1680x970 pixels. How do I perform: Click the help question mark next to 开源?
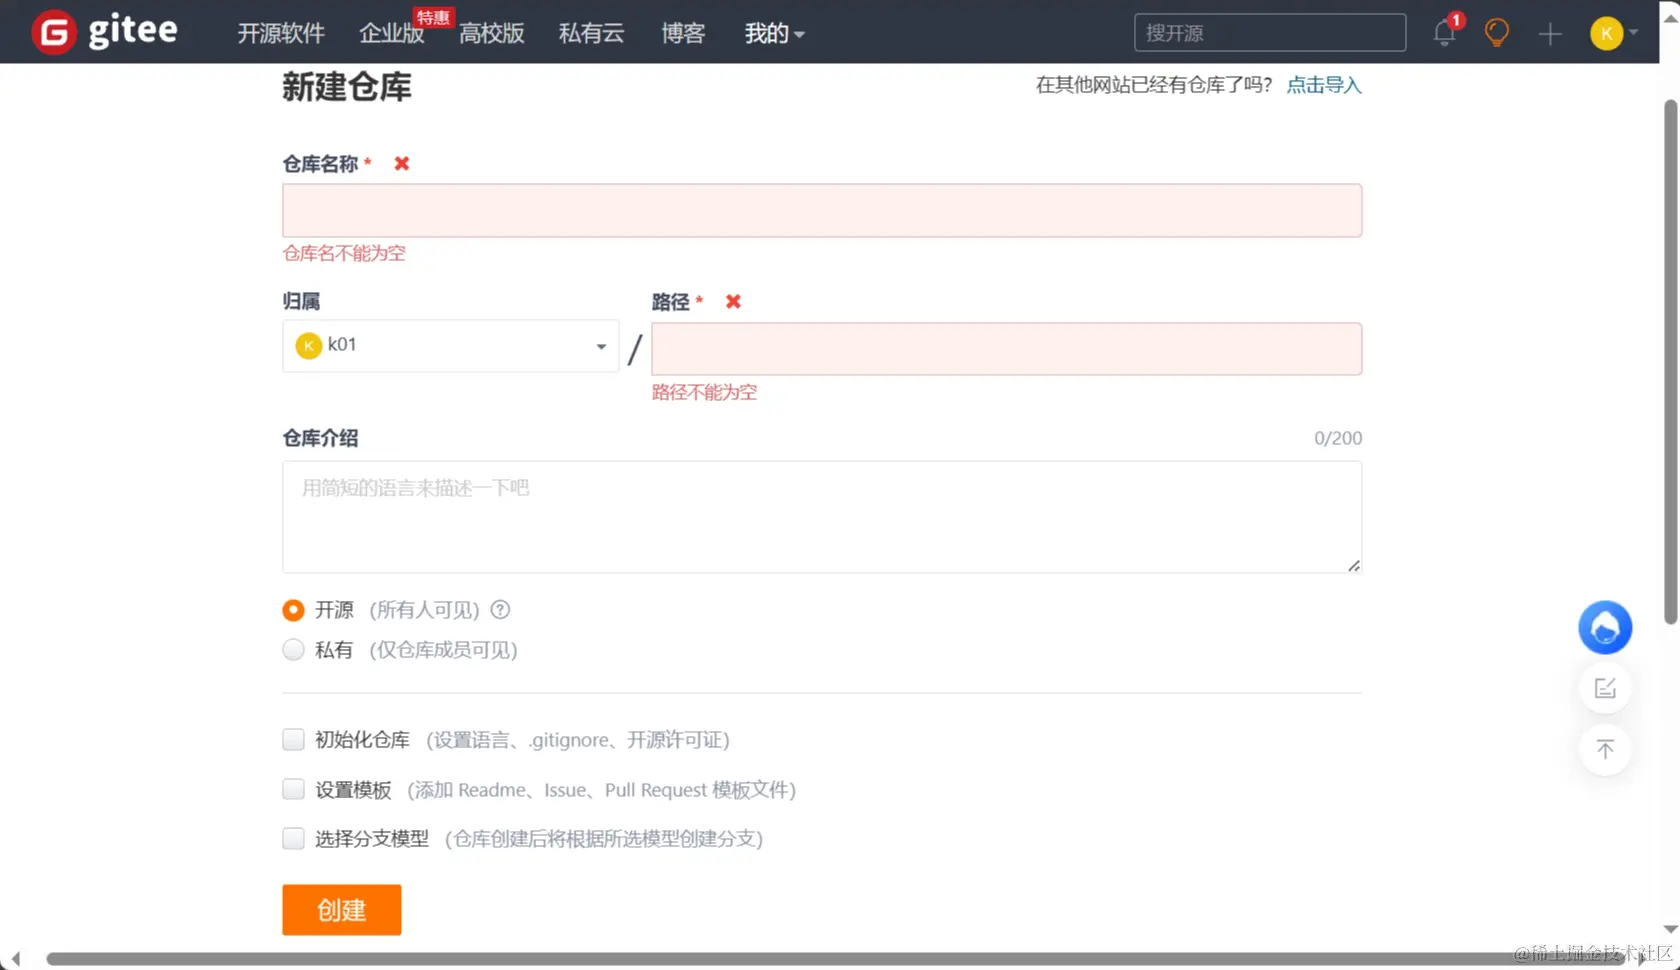click(x=499, y=609)
